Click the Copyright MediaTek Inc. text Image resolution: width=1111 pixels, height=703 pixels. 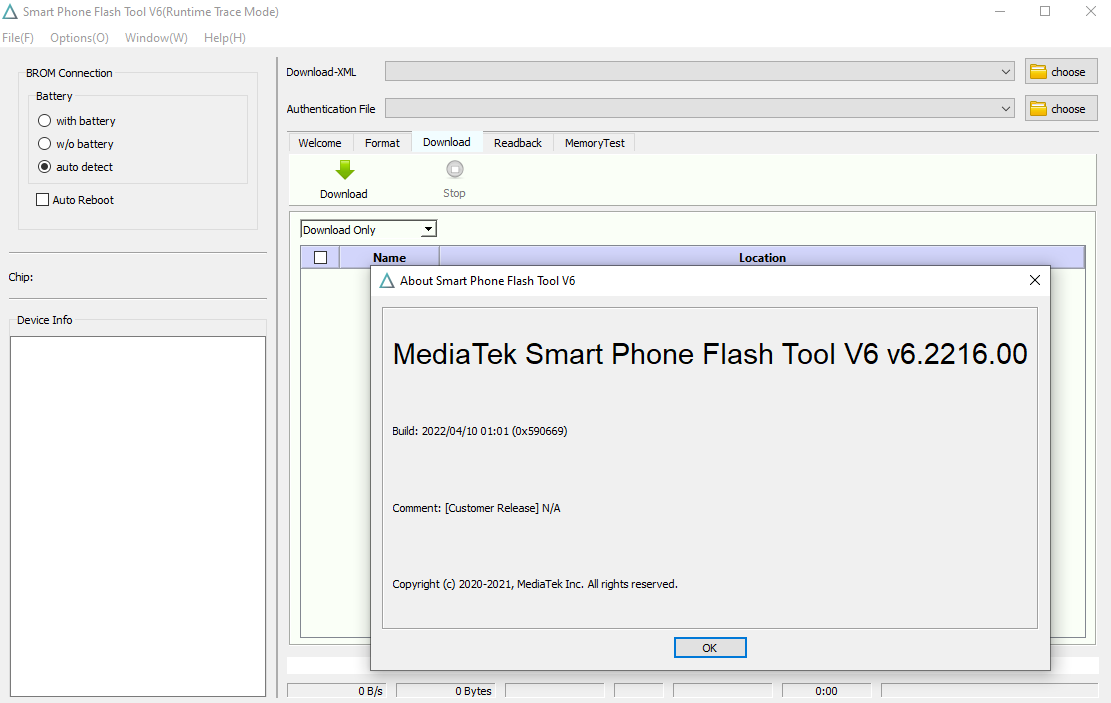535,584
